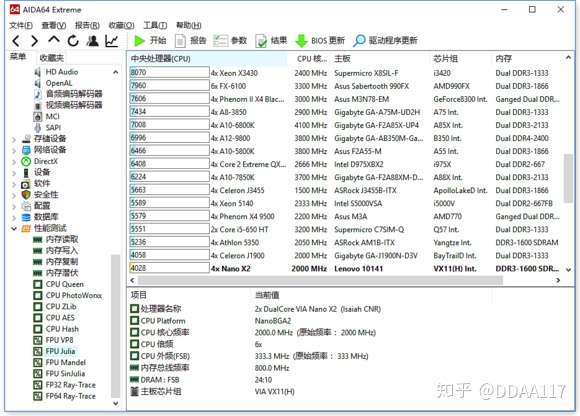The image size is (580, 416).
Task: Expand the 存储设备 storage tree node
Action: click(x=14, y=140)
